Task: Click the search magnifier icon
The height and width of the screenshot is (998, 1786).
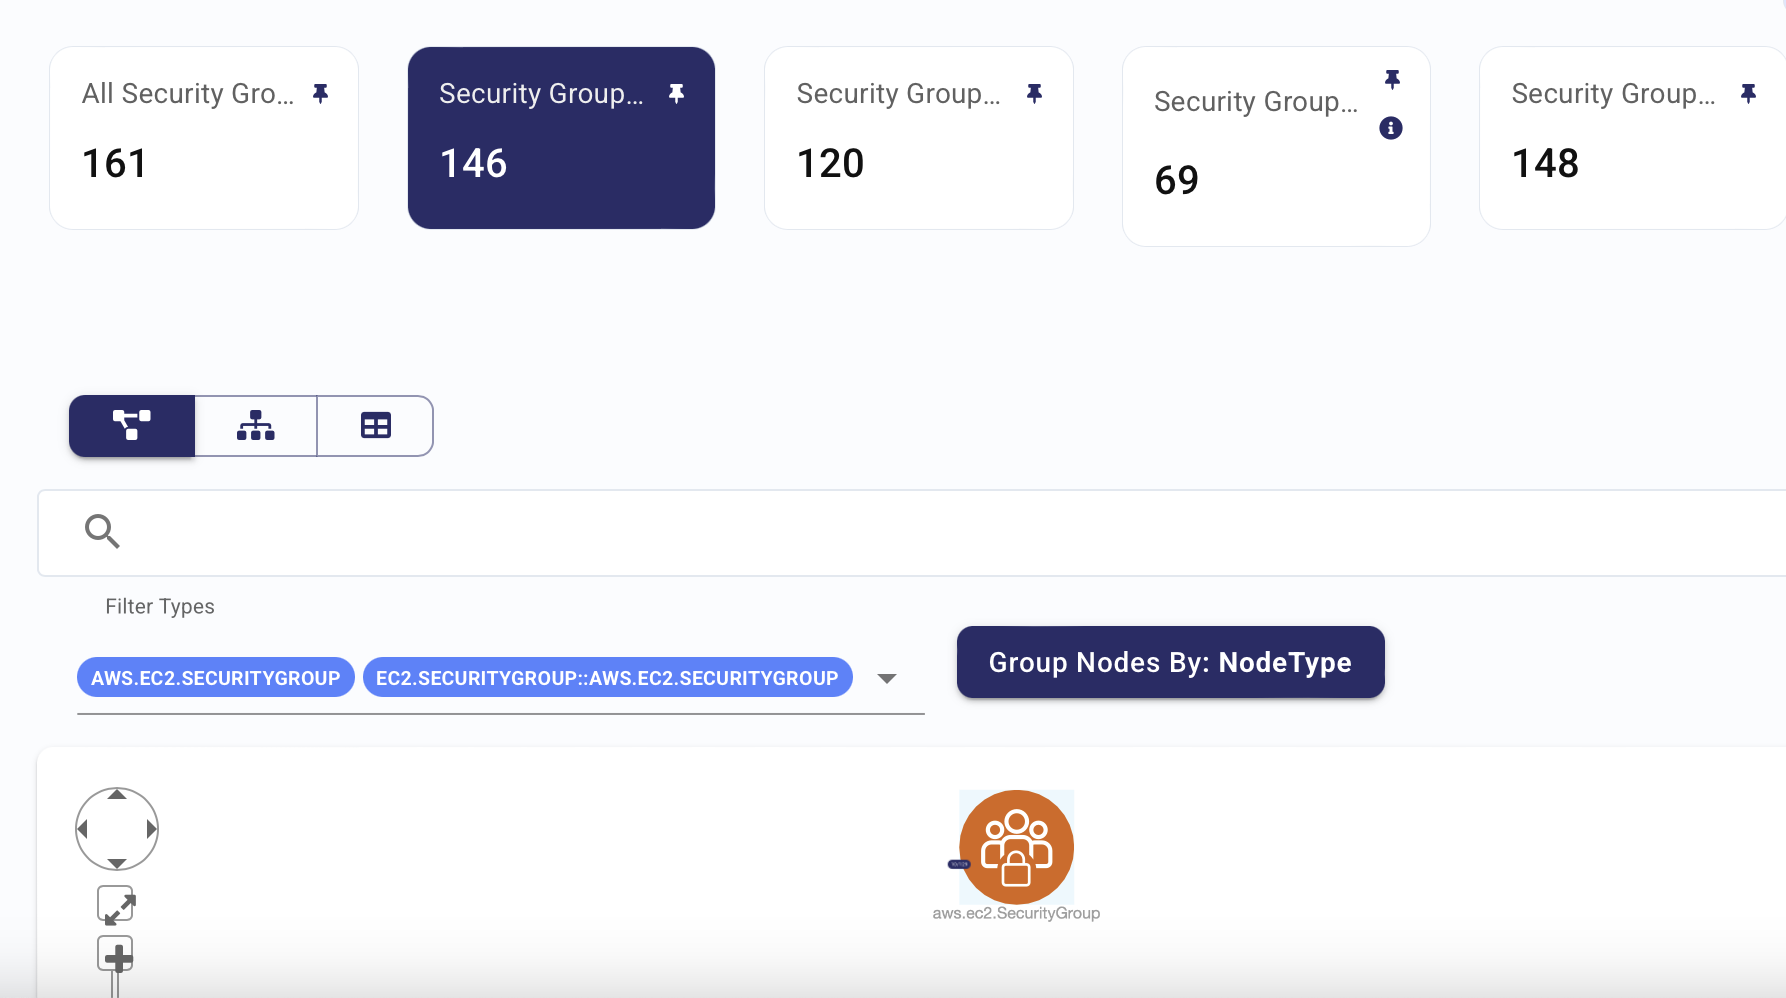Action: tap(102, 531)
